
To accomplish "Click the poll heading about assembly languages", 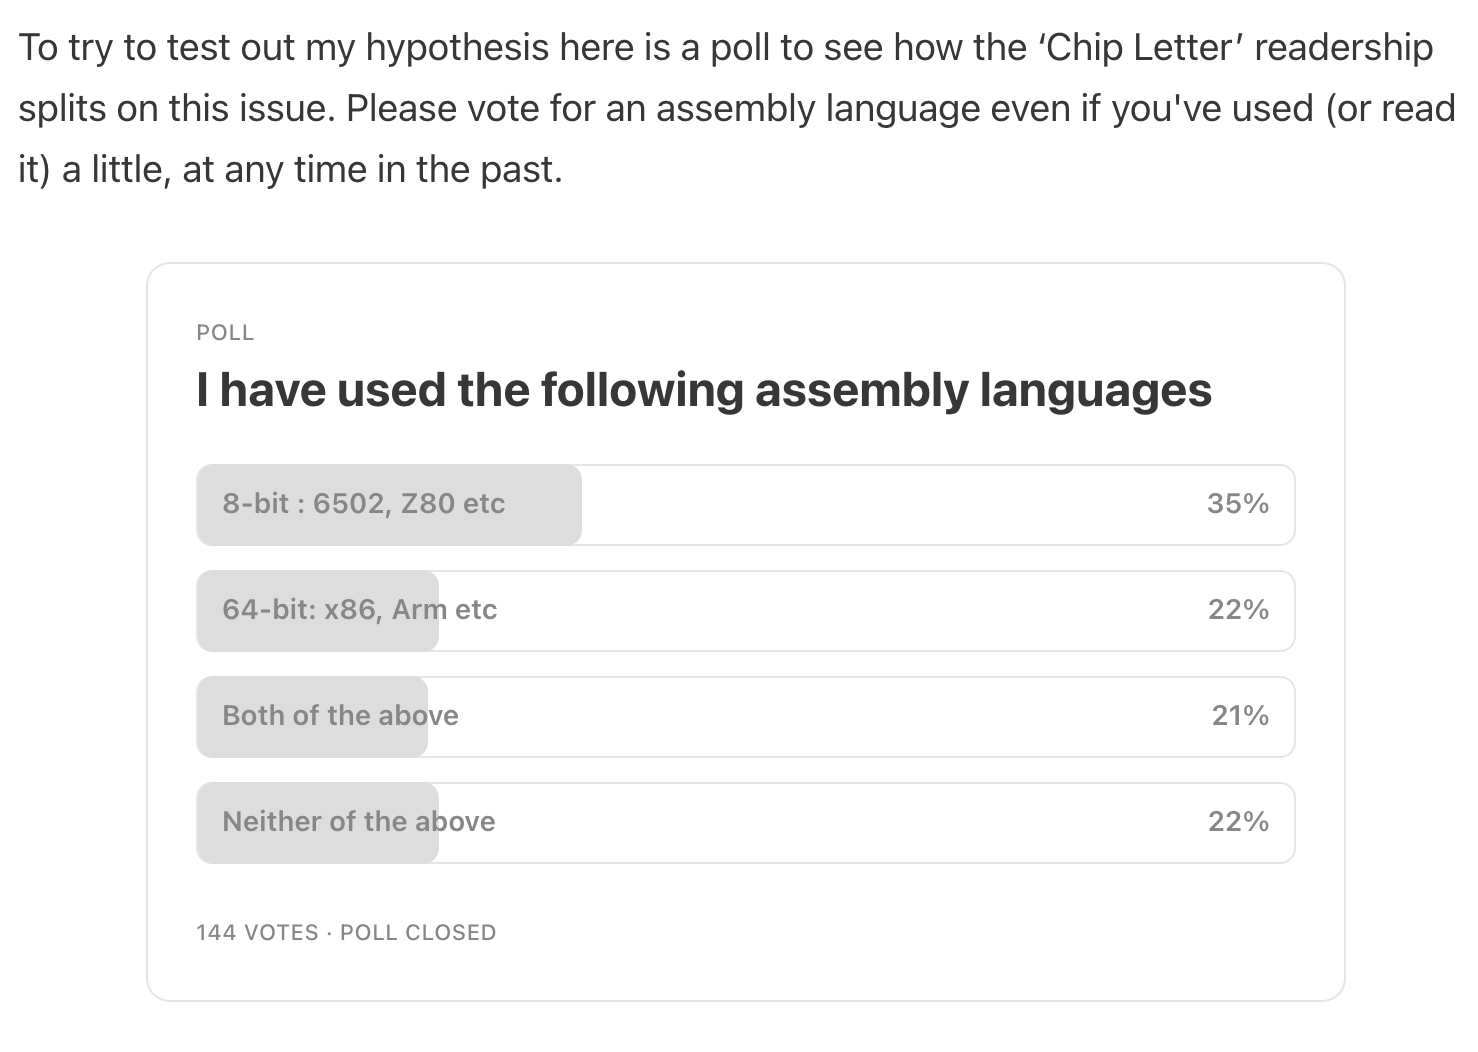I will pos(704,390).
